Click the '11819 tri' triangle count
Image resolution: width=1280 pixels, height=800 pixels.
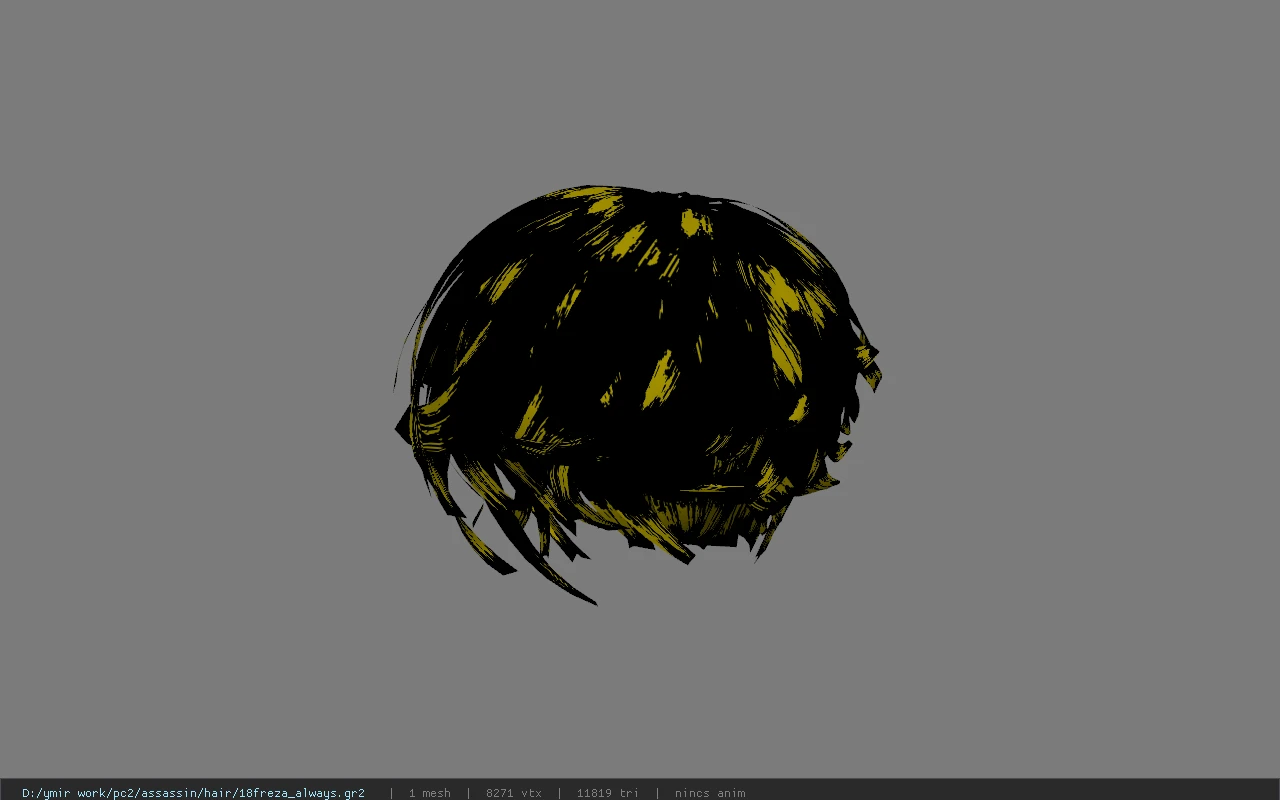click(x=607, y=793)
